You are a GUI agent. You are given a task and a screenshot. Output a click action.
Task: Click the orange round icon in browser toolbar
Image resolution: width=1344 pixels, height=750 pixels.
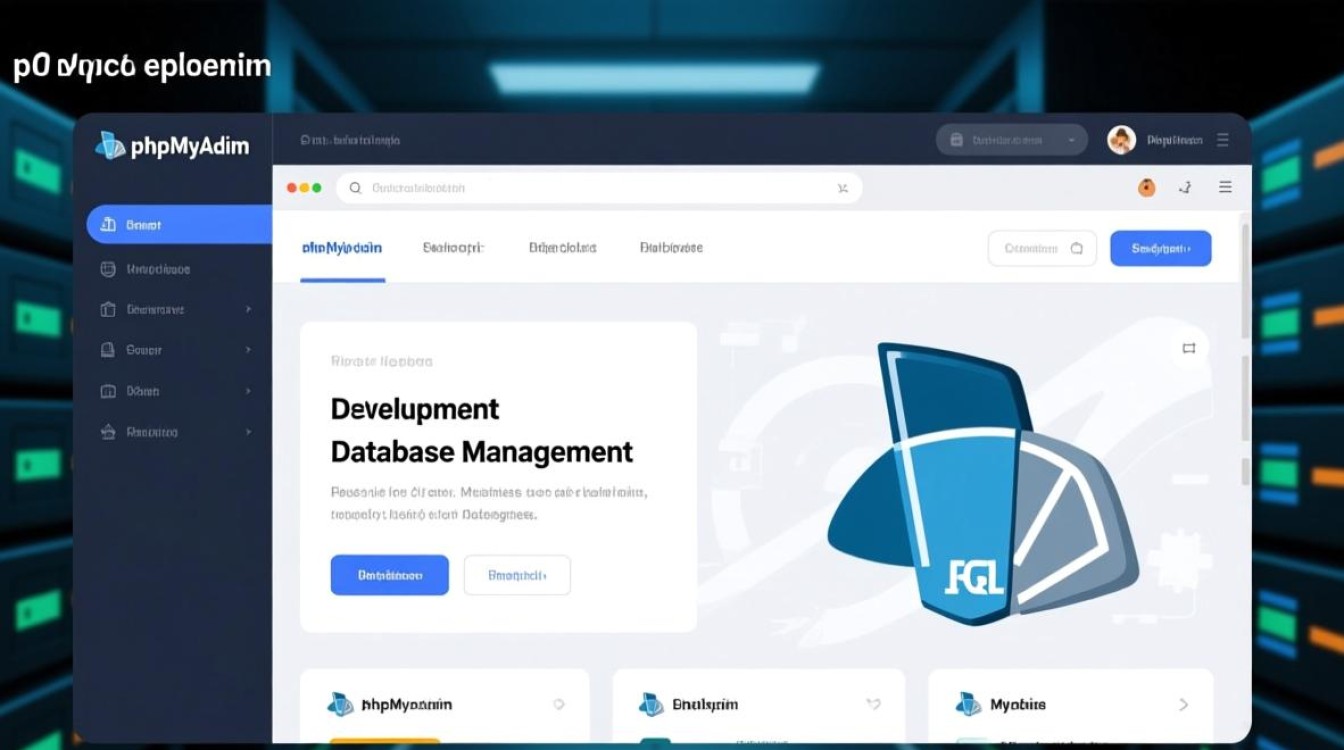(x=1147, y=187)
